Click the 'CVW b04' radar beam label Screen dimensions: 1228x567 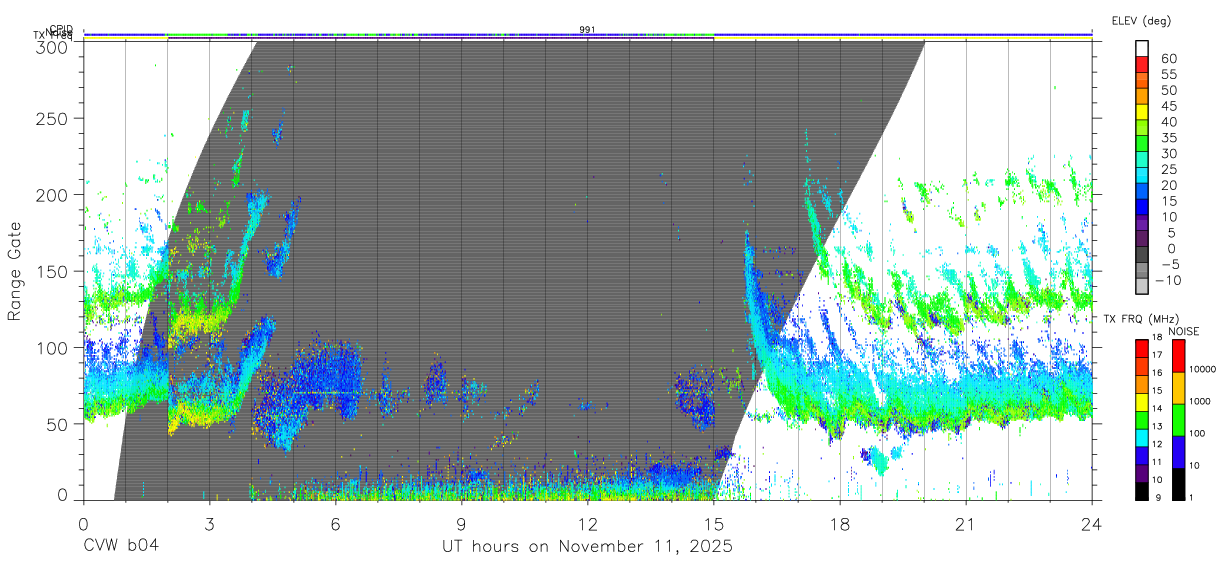click(x=121, y=547)
